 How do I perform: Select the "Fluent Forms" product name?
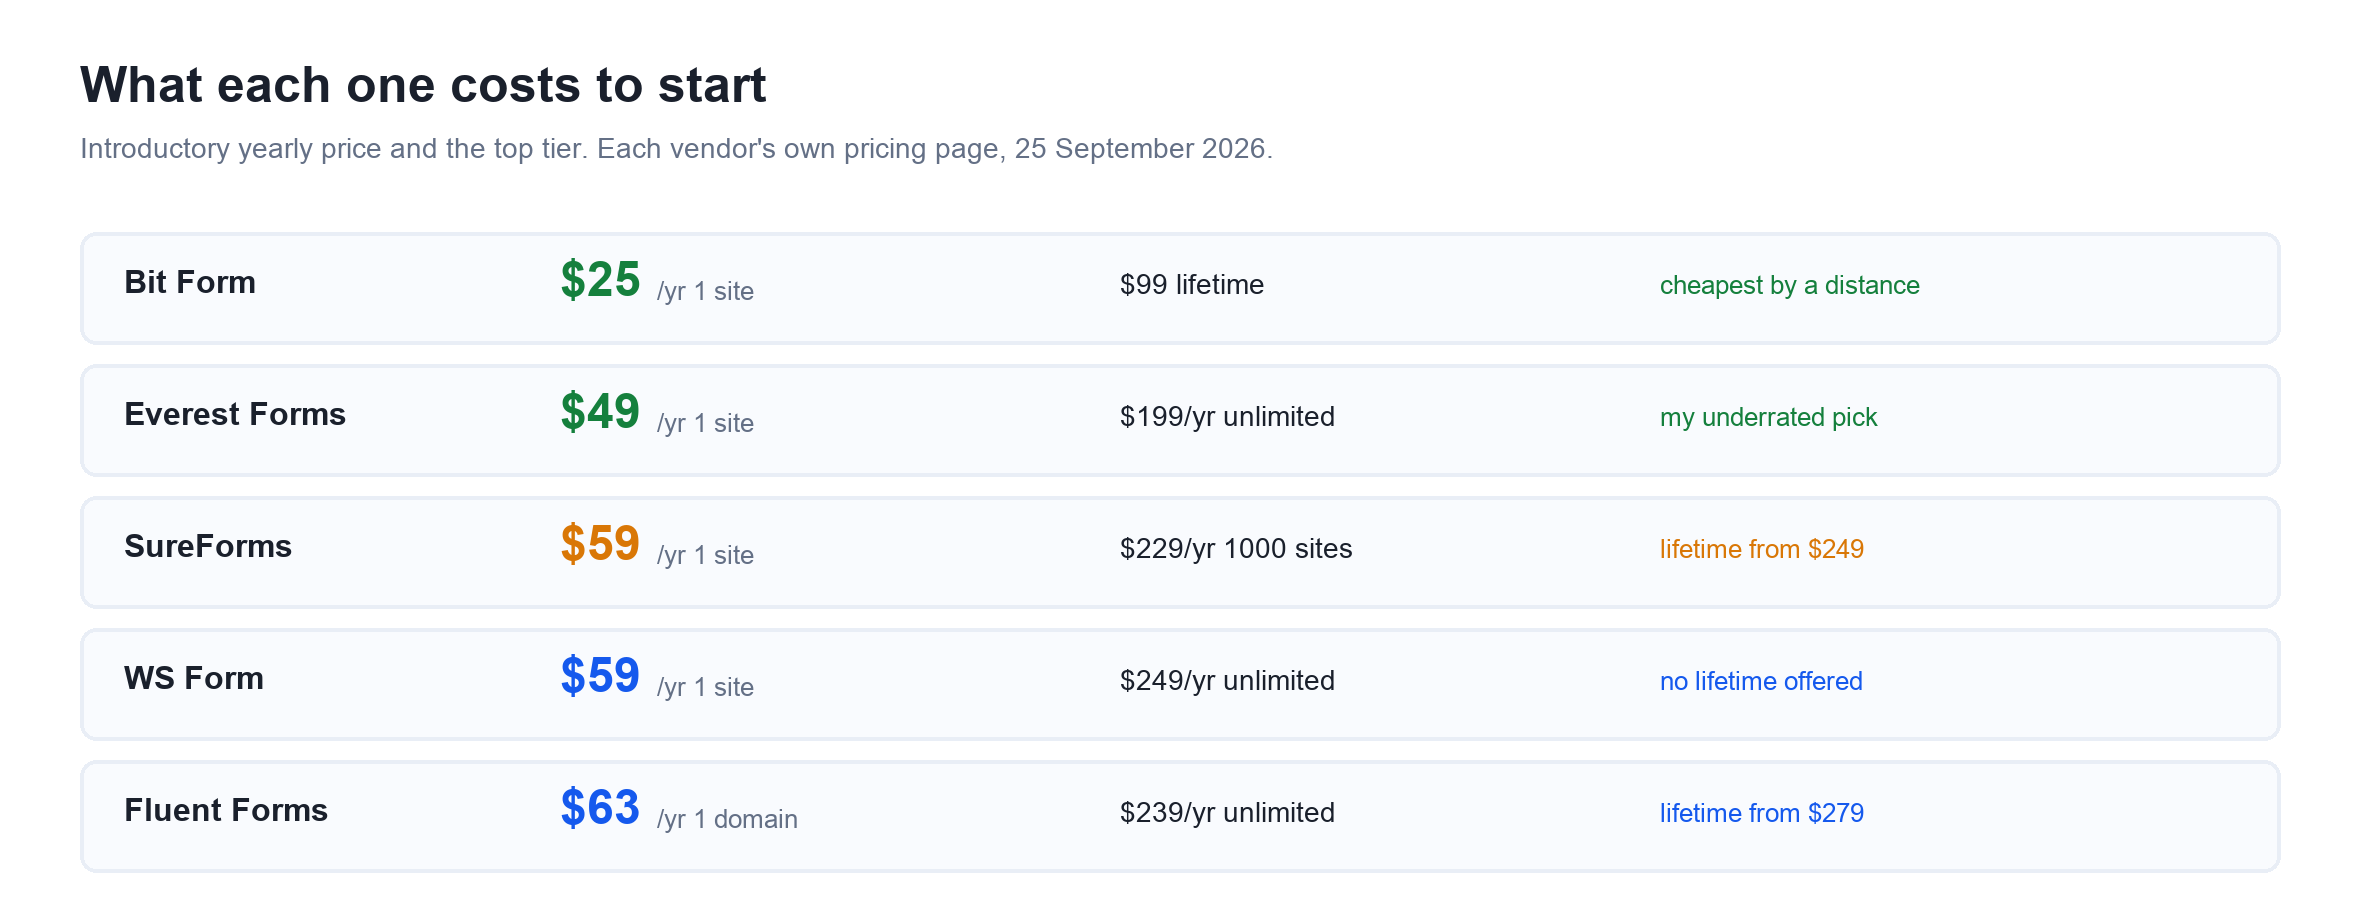pos(226,810)
